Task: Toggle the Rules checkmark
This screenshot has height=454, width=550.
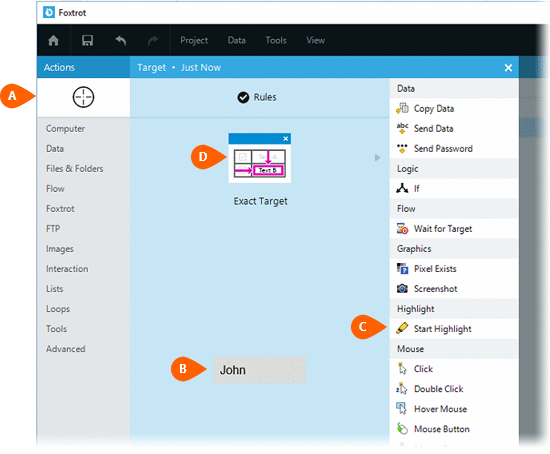Action: click(243, 97)
